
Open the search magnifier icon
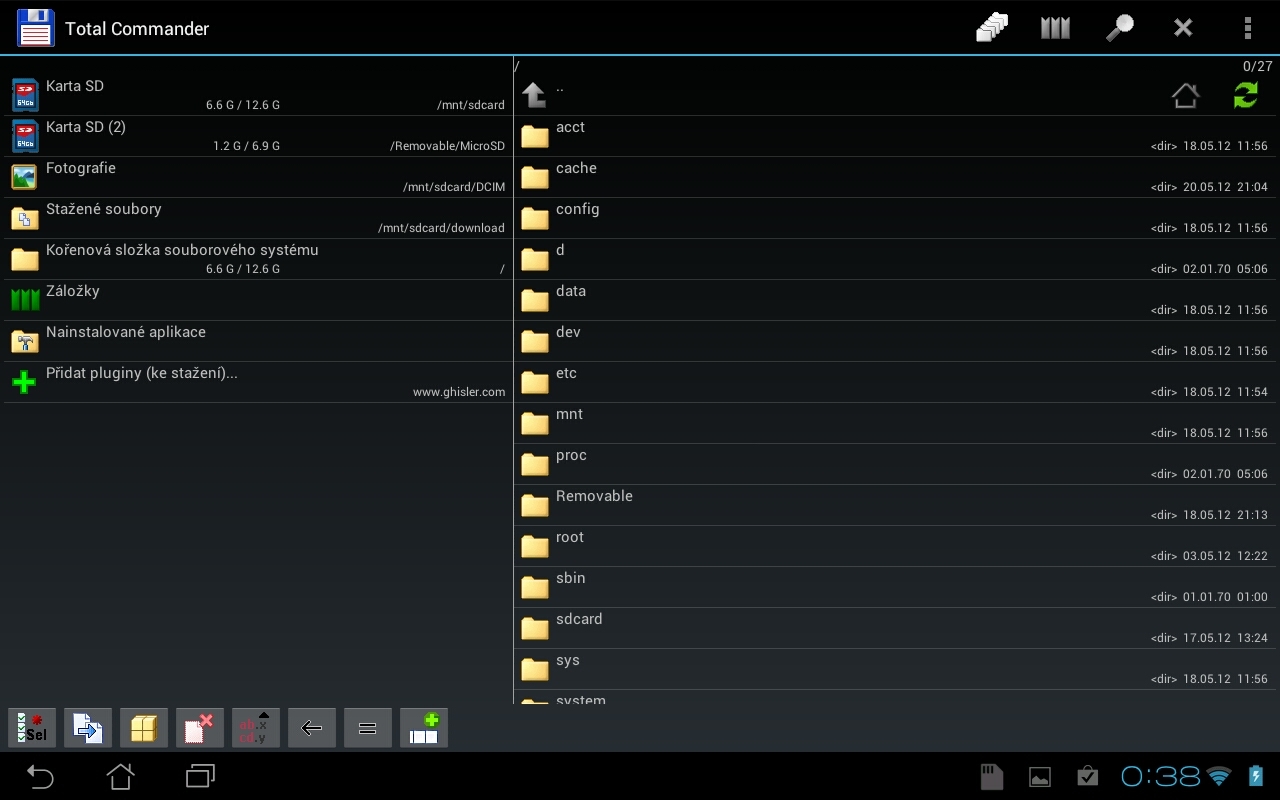[1119, 28]
